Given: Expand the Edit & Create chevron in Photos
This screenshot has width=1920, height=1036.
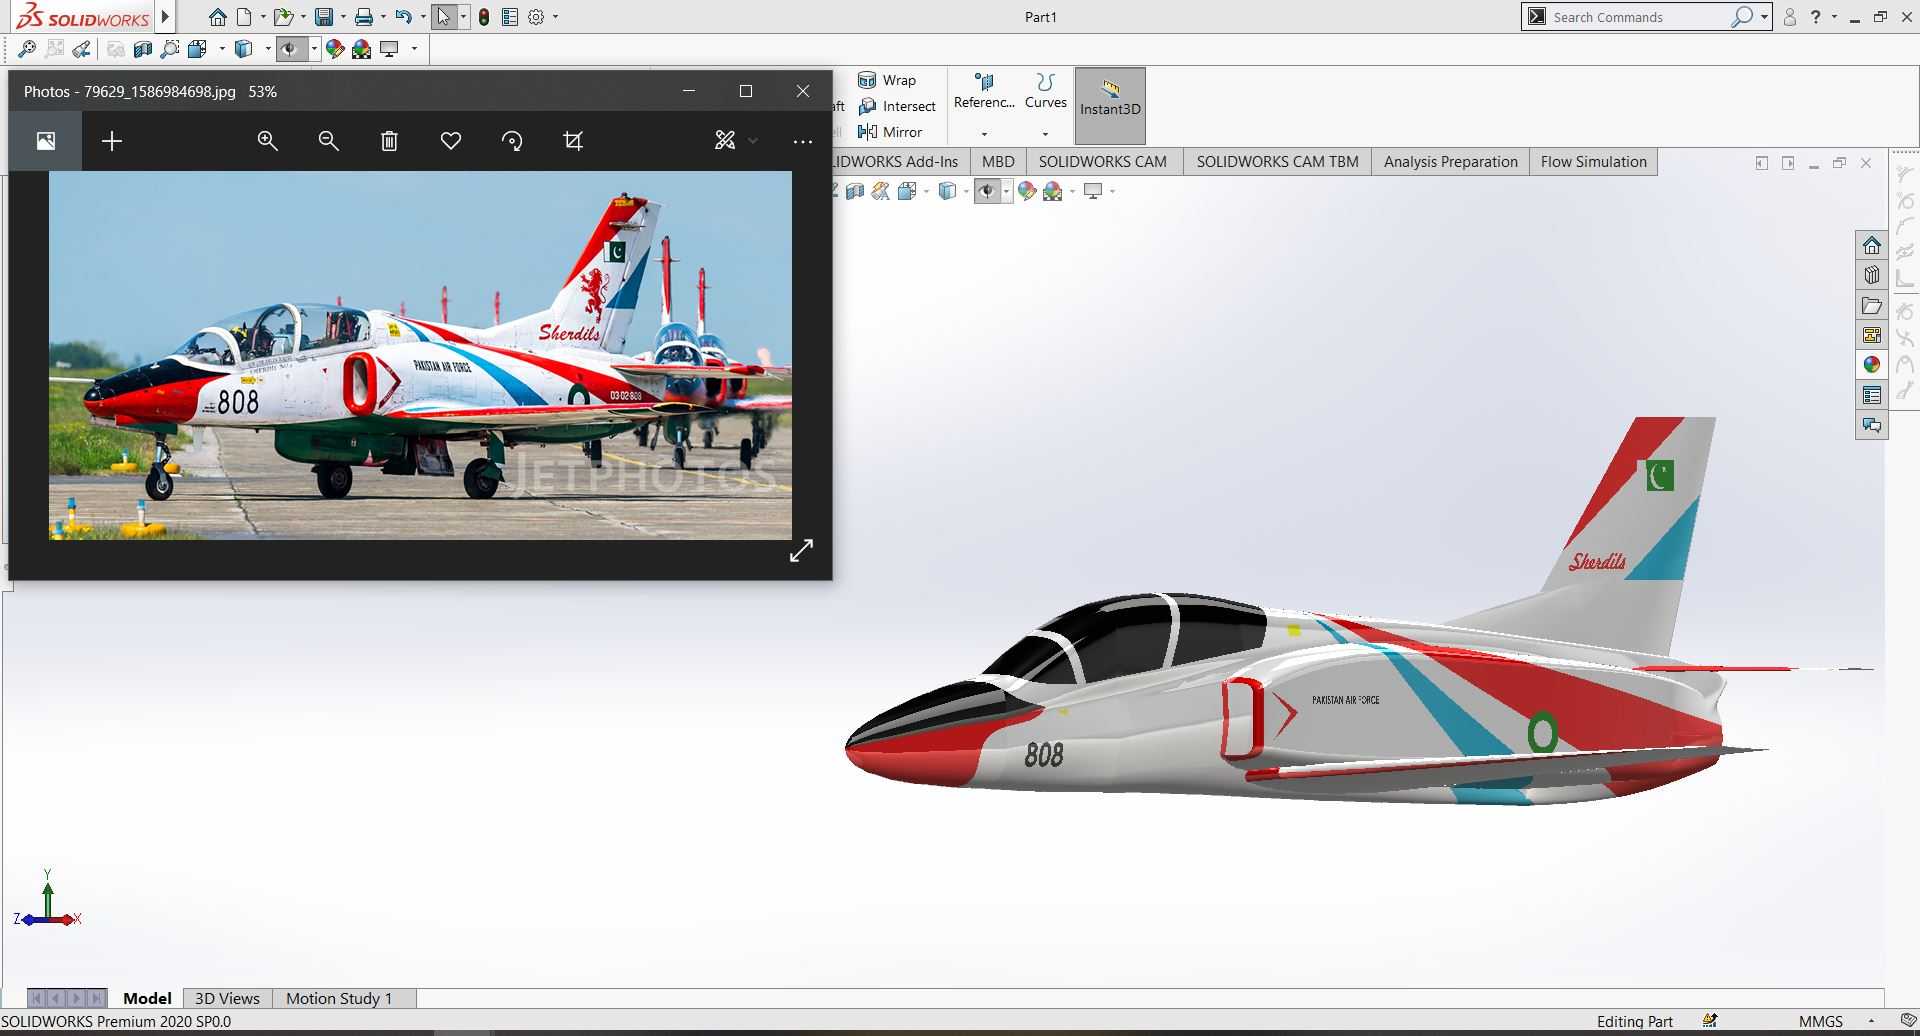Looking at the screenshot, I should [753, 141].
